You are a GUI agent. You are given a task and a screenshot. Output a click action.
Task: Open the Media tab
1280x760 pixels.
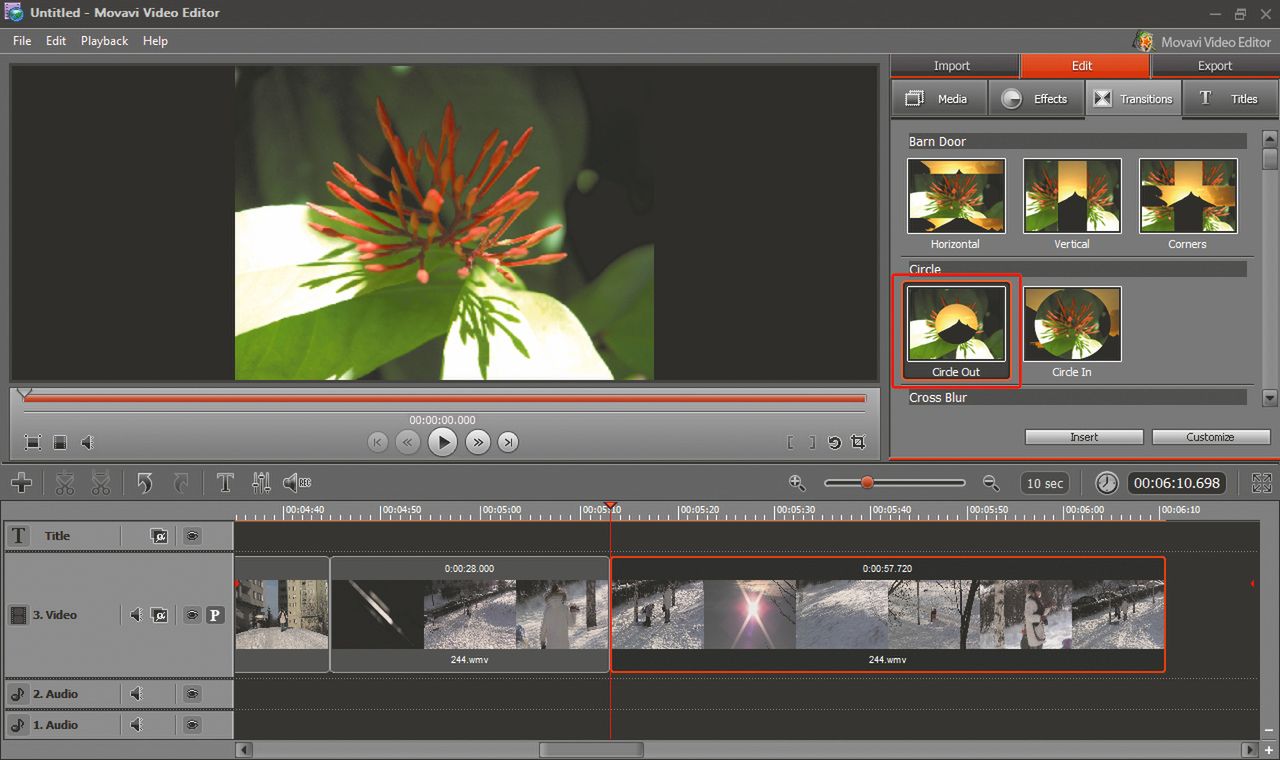[x=938, y=99]
